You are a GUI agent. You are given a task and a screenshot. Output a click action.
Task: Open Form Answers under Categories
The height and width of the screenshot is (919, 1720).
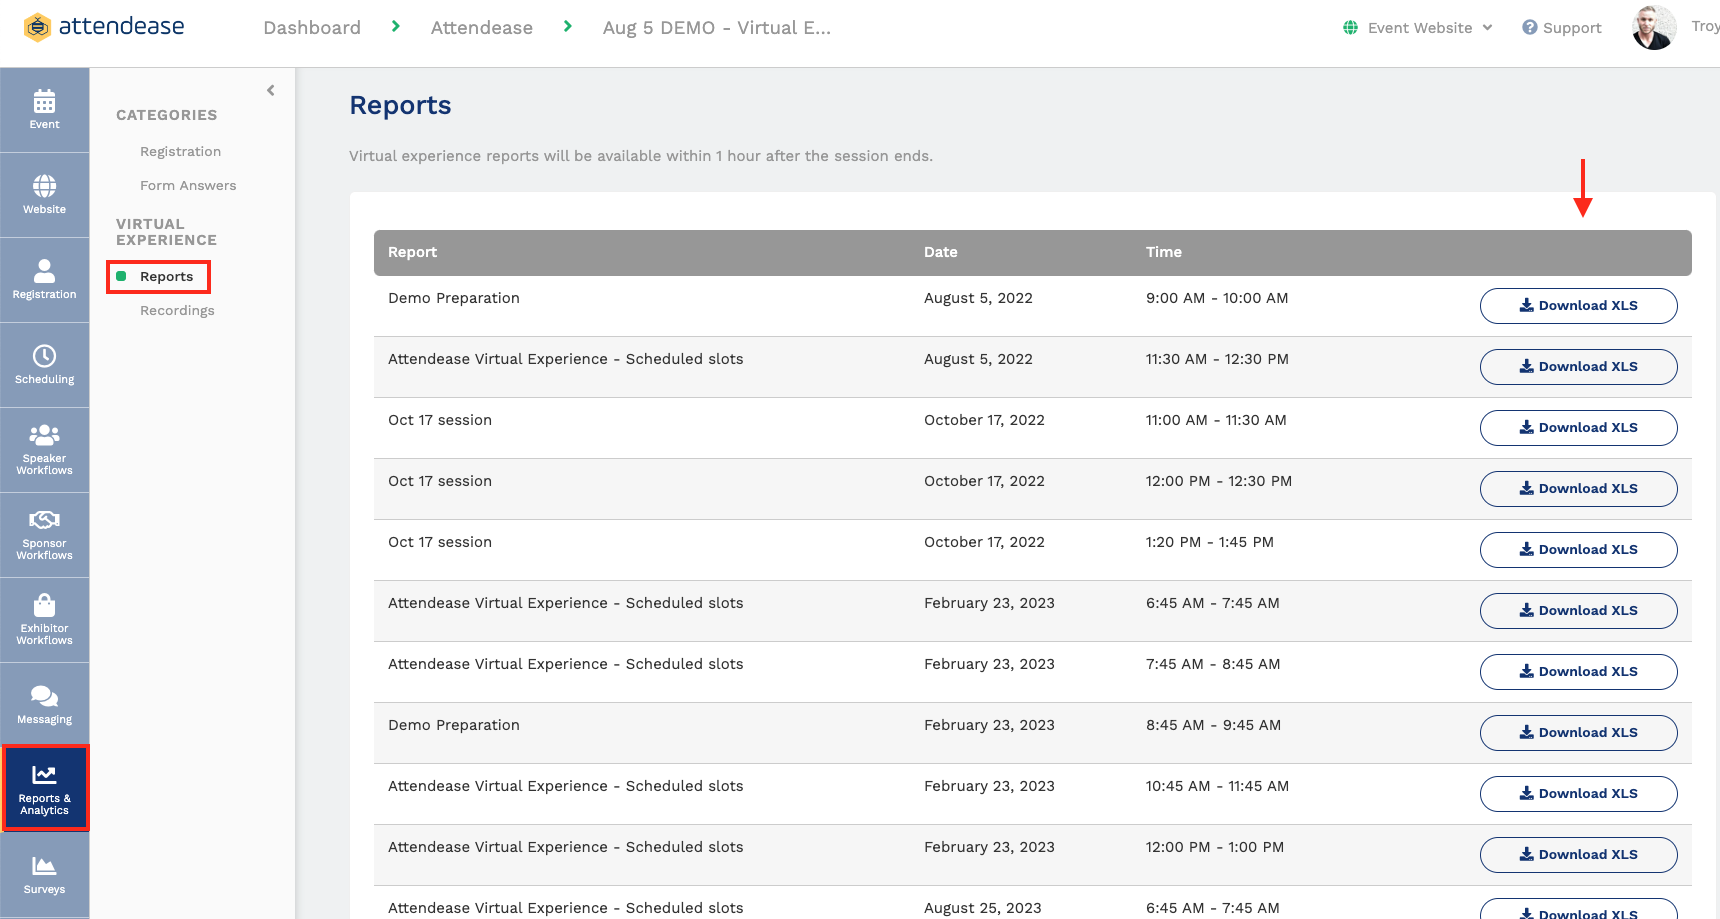188,185
